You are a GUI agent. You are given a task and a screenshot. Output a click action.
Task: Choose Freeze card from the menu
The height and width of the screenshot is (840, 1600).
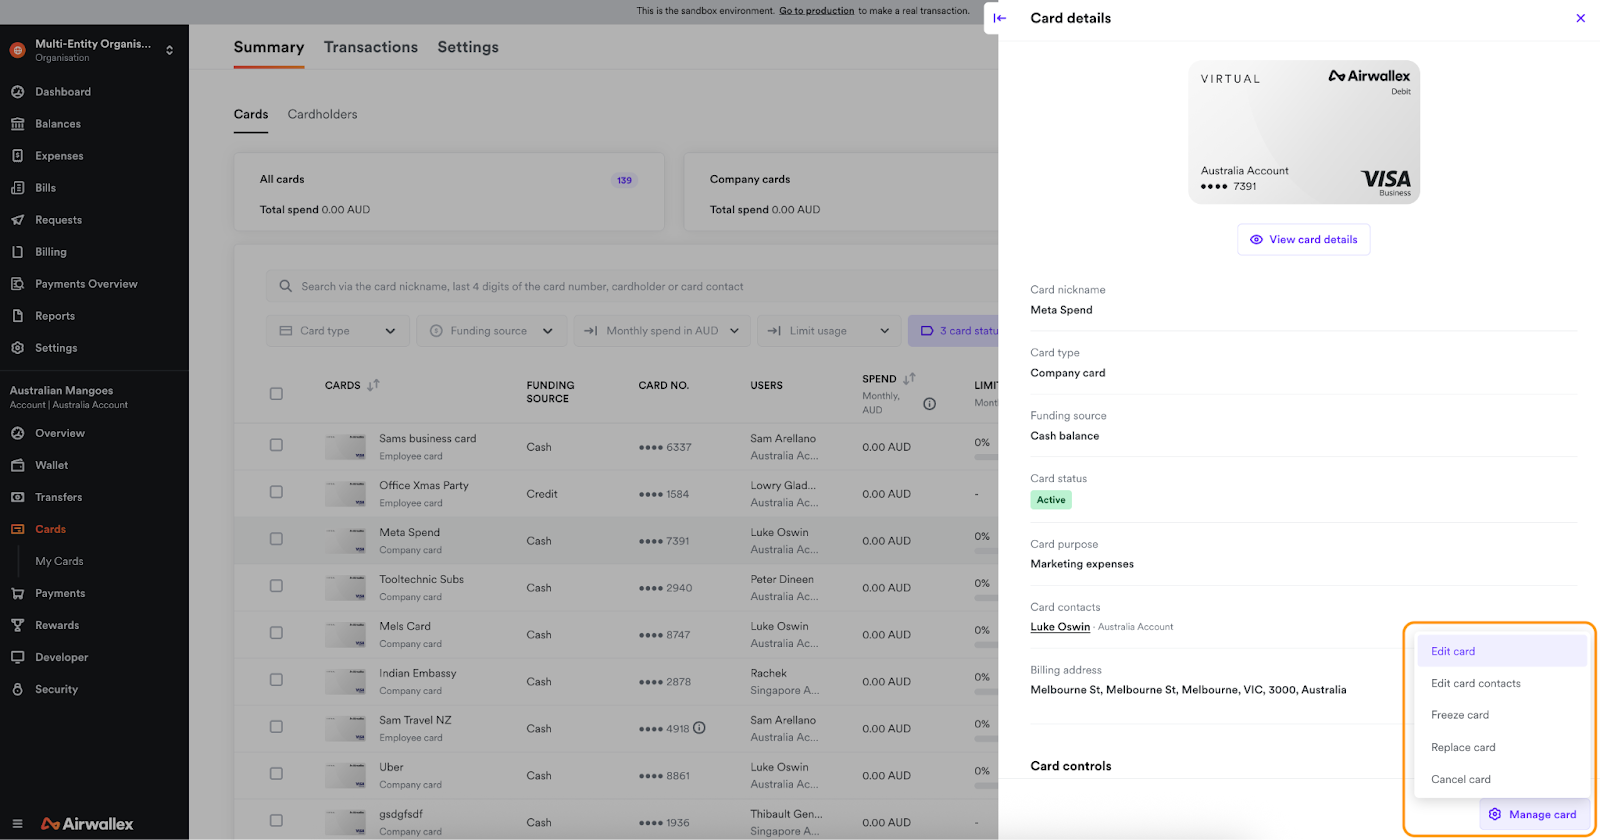(x=1459, y=715)
